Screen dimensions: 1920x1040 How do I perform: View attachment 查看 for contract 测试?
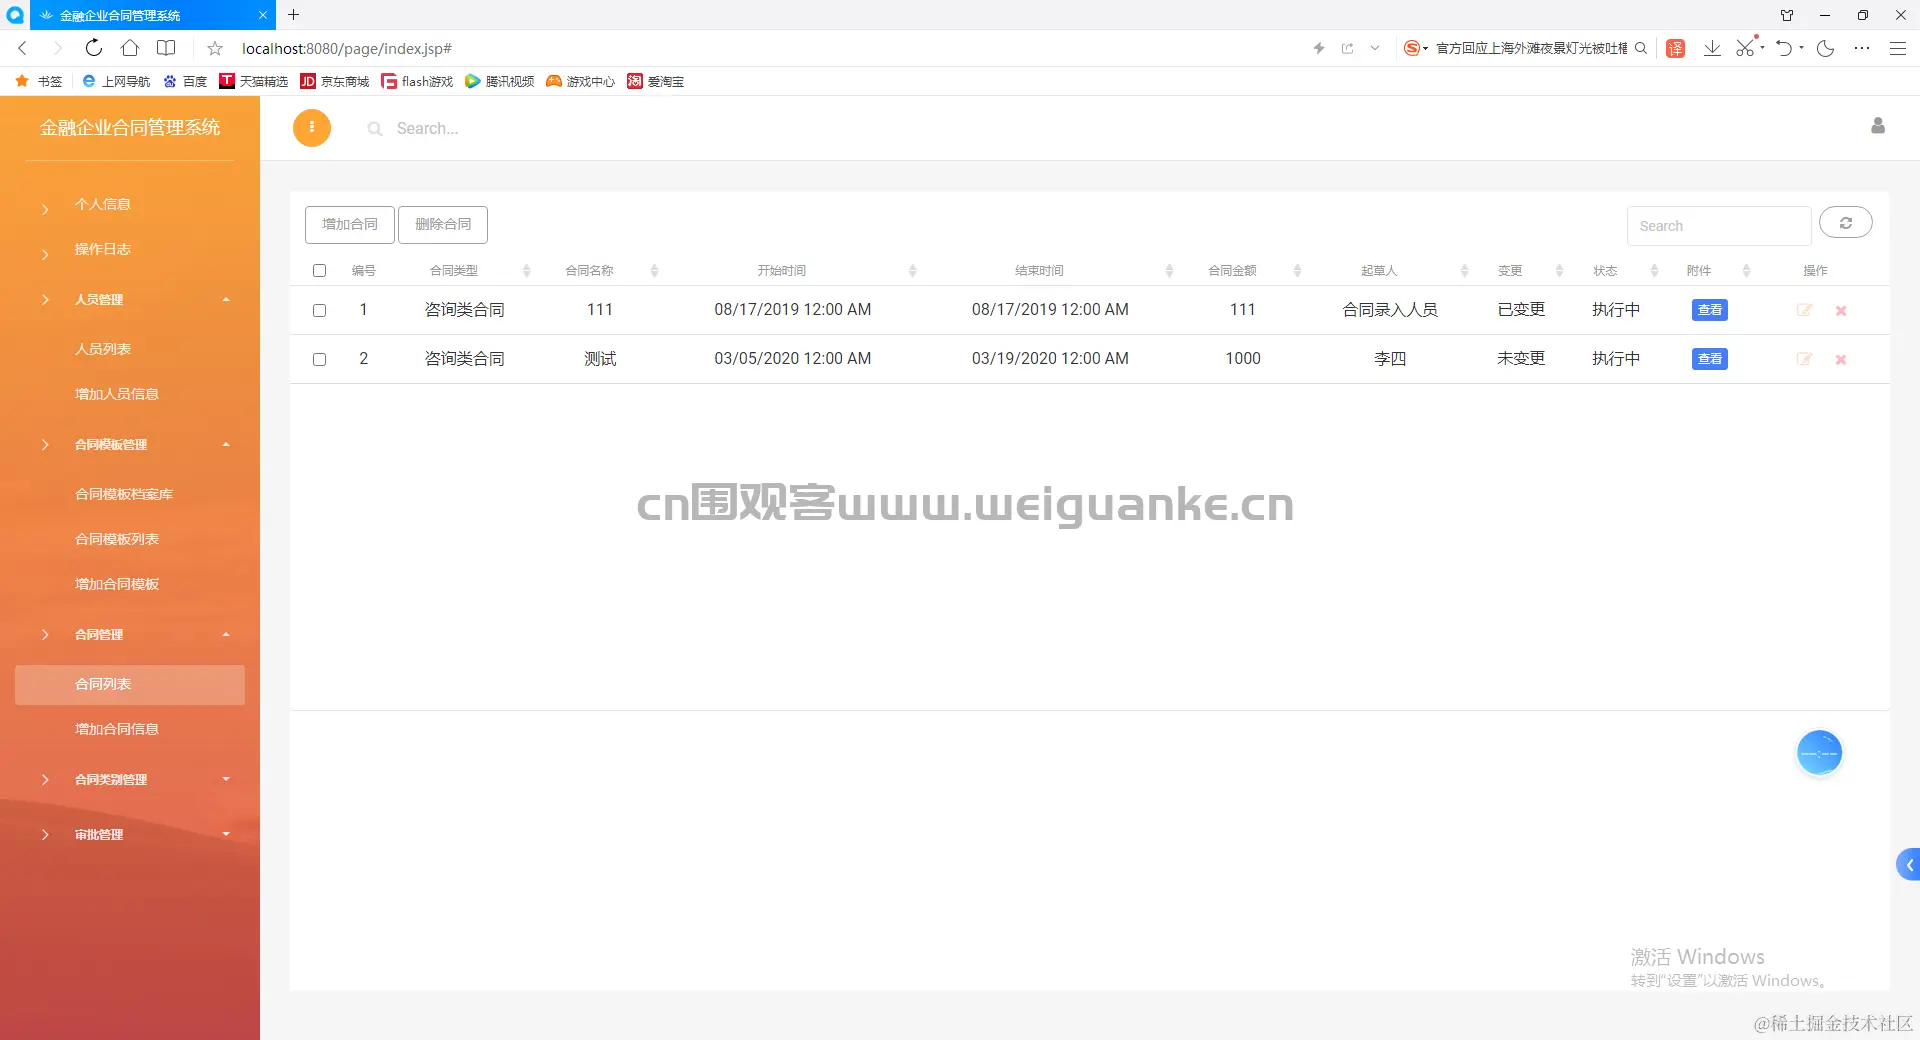click(x=1710, y=359)
